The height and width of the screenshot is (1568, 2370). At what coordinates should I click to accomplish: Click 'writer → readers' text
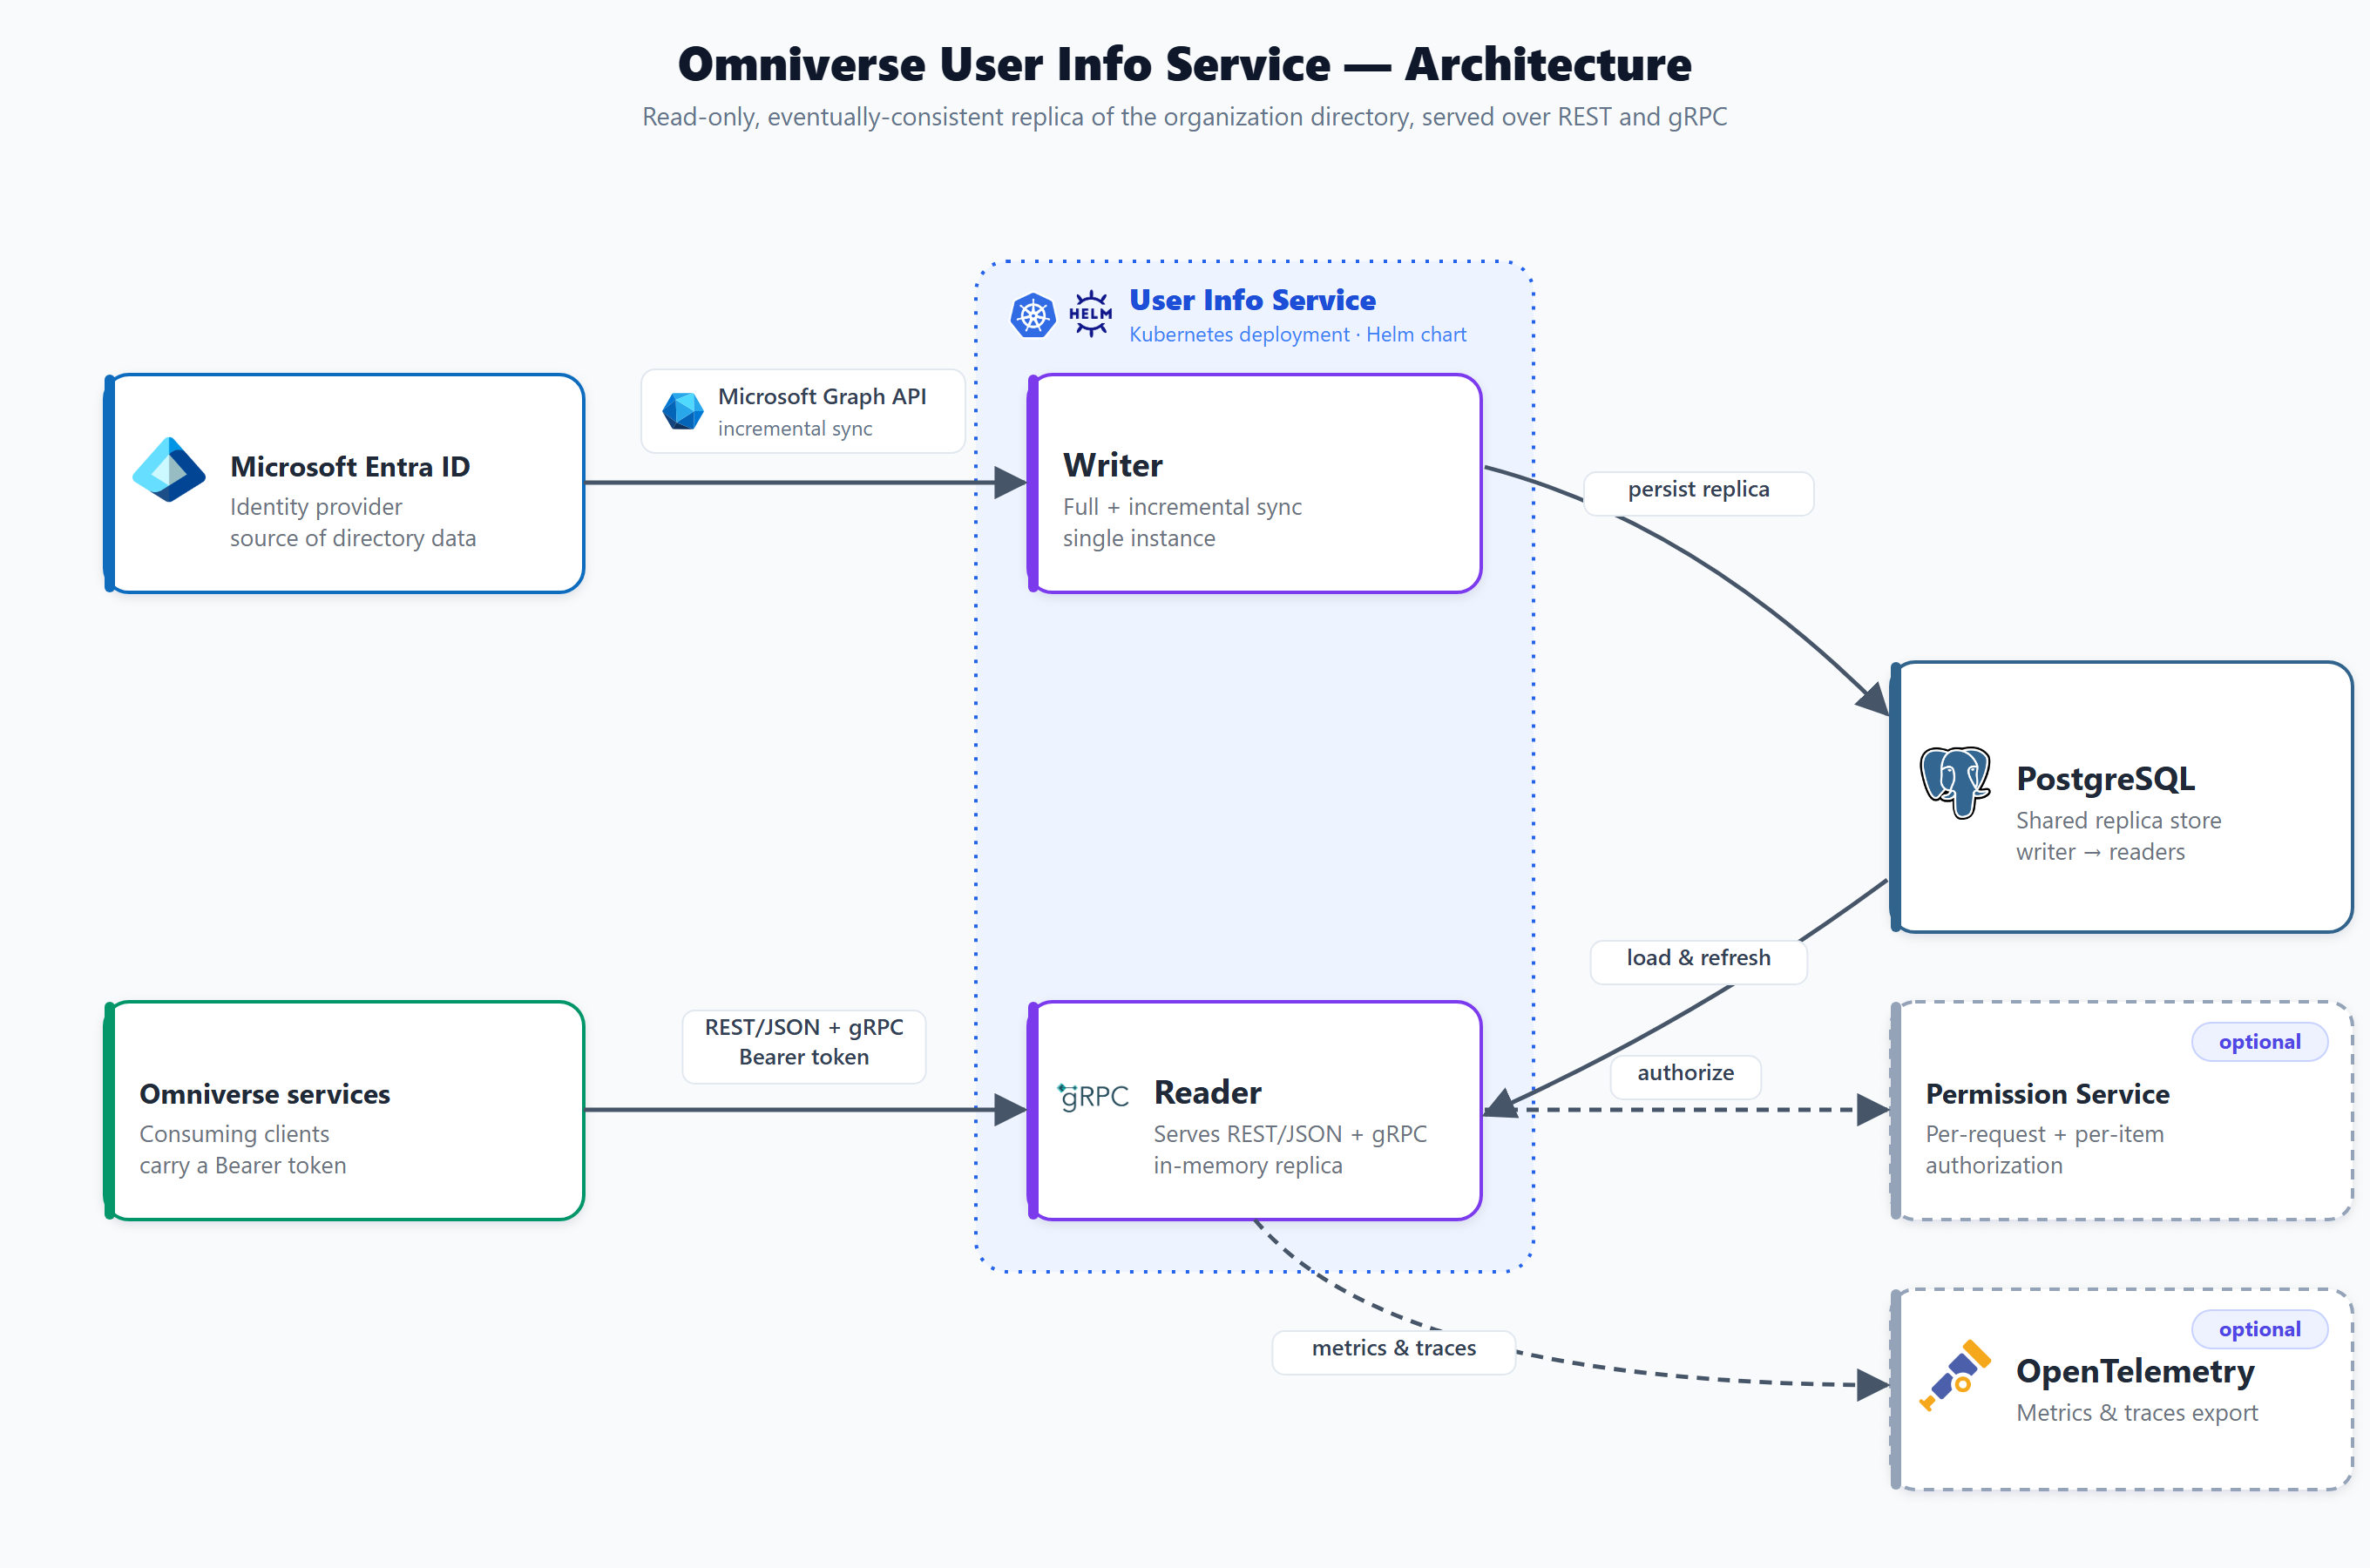point(2100,852)
